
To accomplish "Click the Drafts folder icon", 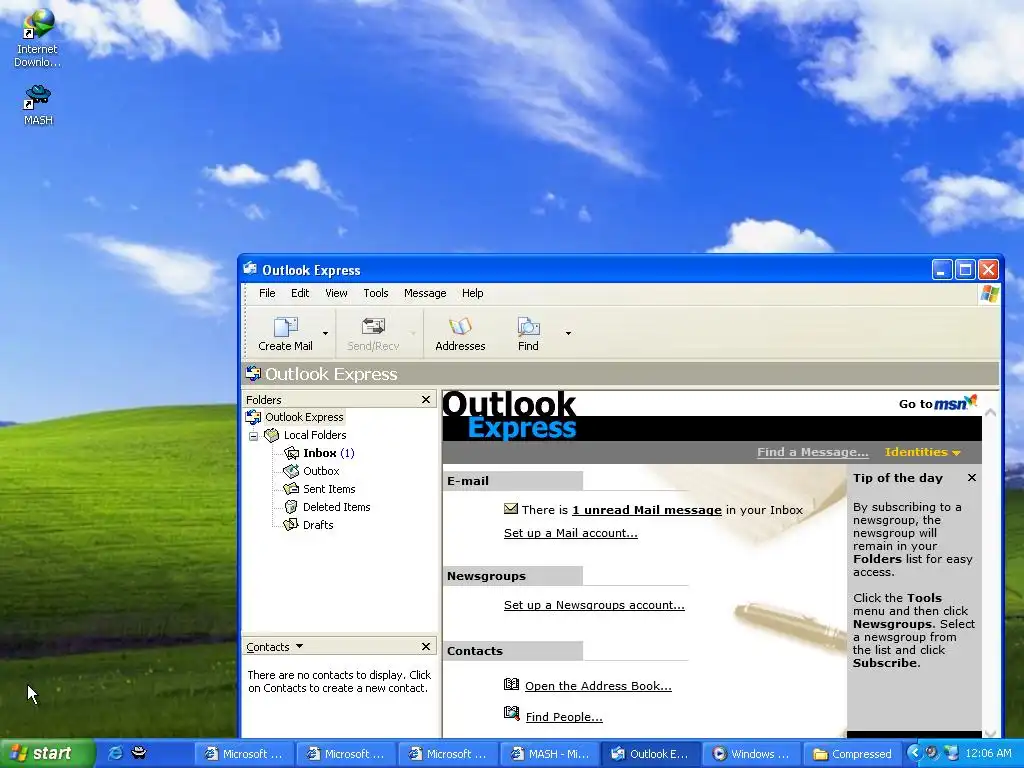I will (x=291, y=525).
